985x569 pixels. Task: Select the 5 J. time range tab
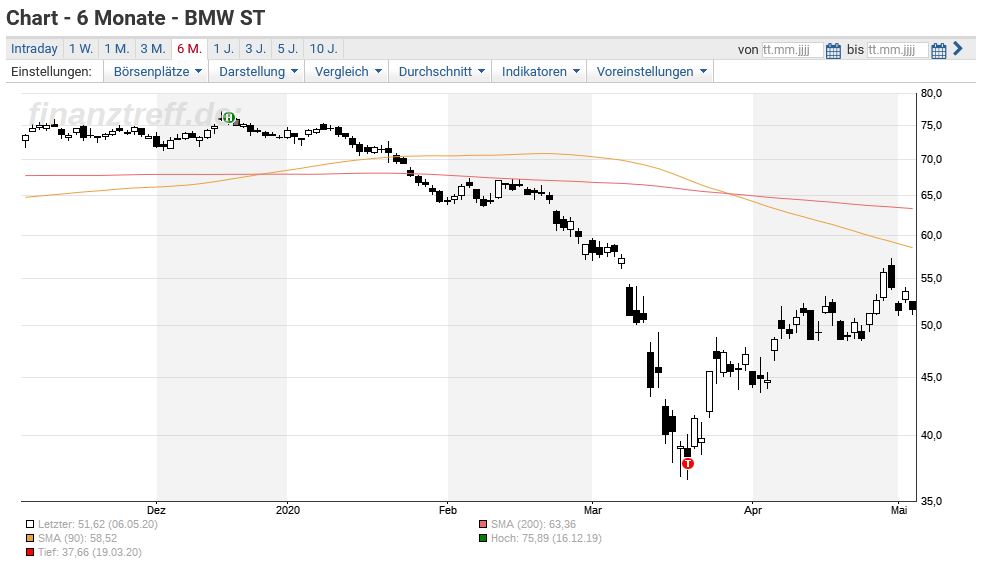pyautogui.click(x=288, y=49)
